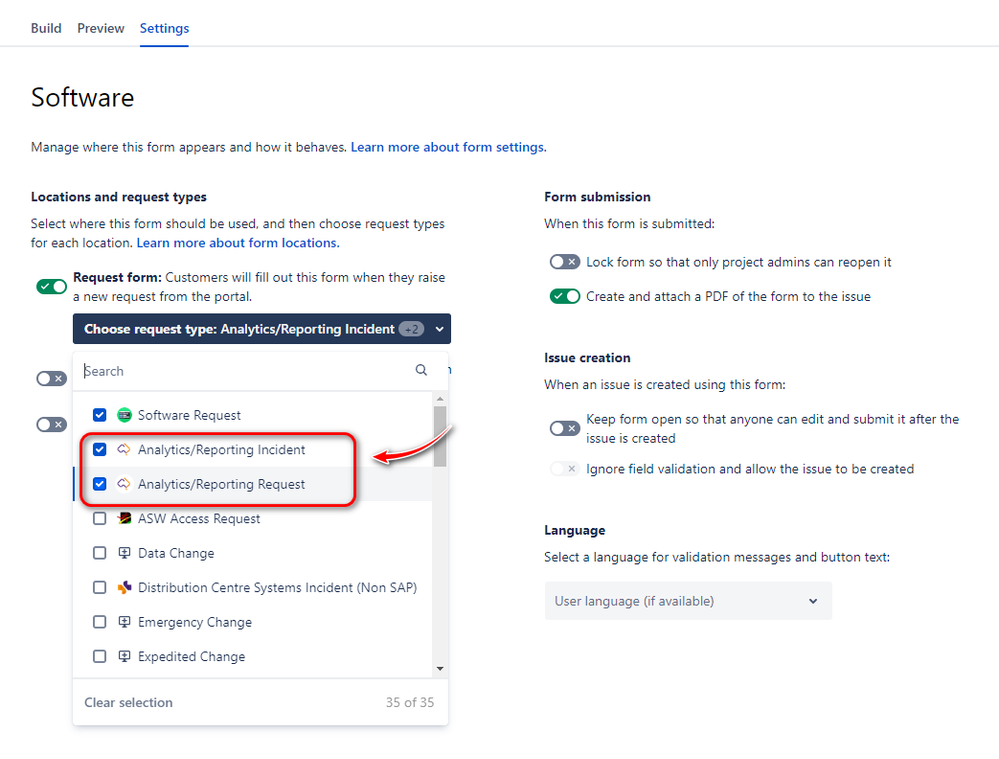Click the 'ASW Access Request' option label
This screenshot has width=999, height=759.
pos(199,519)
